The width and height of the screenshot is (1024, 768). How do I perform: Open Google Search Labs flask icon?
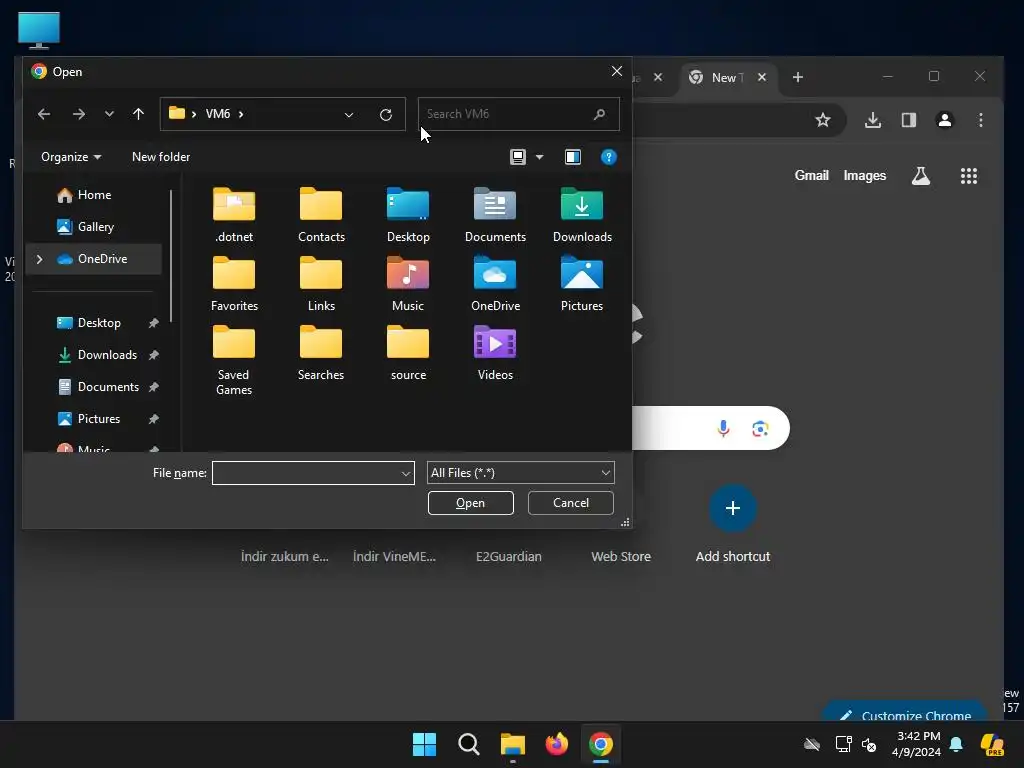tap(921, 176)
